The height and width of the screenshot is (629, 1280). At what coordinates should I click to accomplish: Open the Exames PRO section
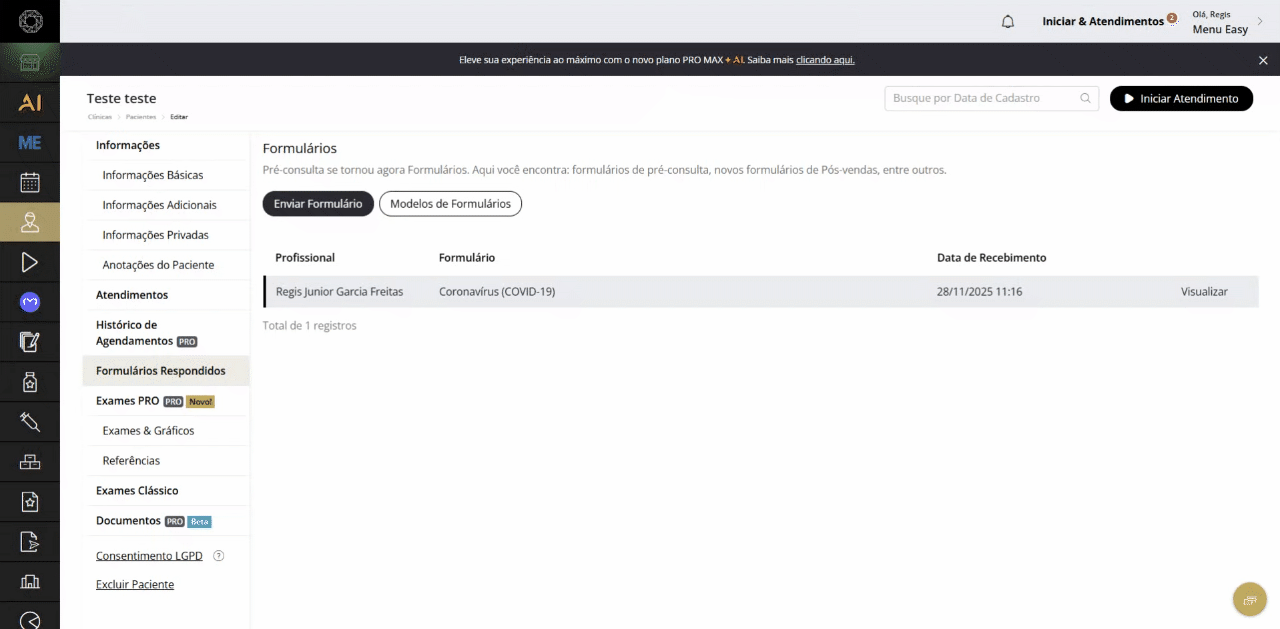pyautogui.click(x=127, y=401)
